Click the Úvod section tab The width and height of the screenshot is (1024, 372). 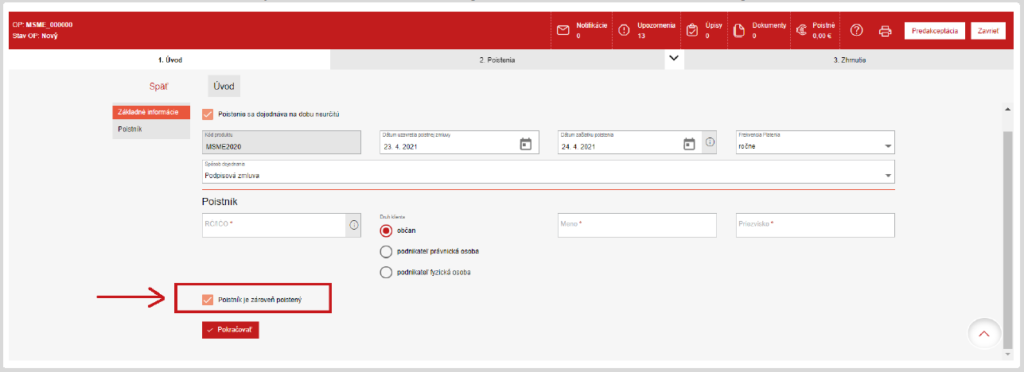click(224, 85)
